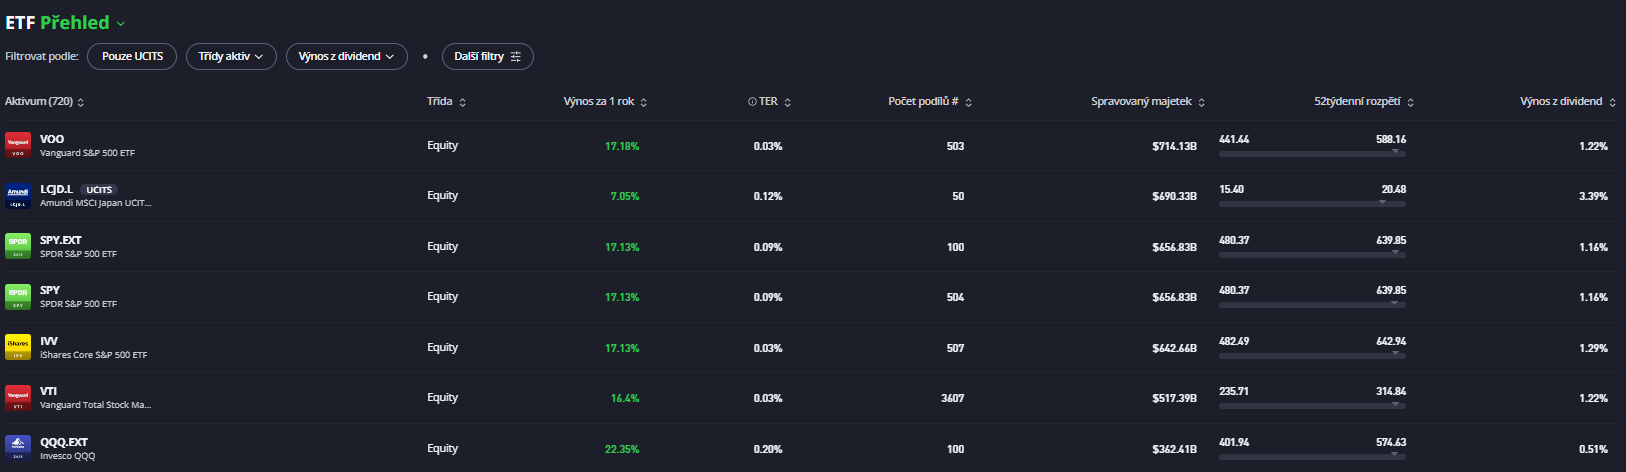1626x472 pixels.
Task: Open the iShares Core S&P 500 ETF link
Action: point(93,355)
